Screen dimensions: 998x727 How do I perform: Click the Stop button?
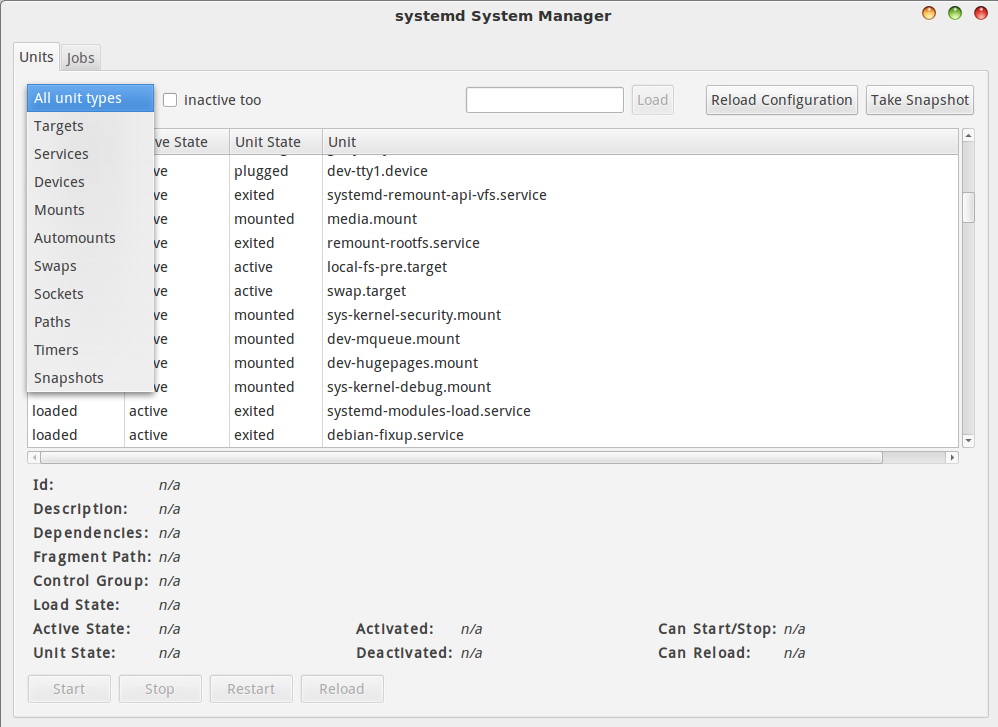160,689
